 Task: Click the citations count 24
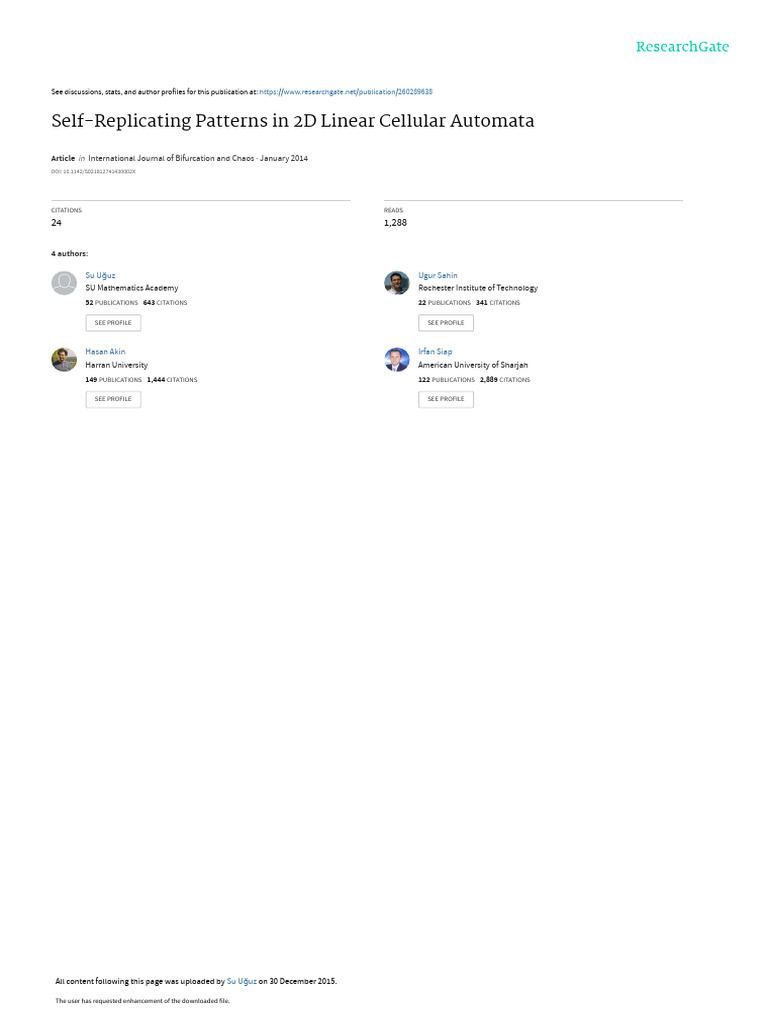(x=56, y=223)
